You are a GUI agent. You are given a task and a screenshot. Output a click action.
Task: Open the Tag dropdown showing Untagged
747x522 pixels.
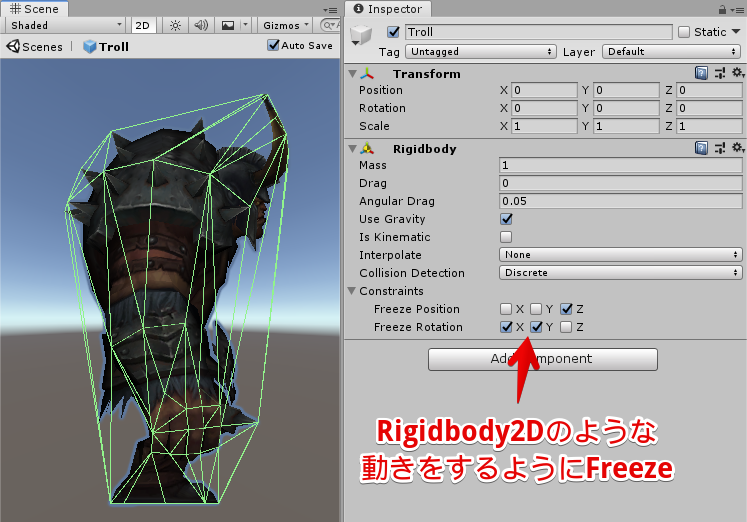click(x=481, y=51)
